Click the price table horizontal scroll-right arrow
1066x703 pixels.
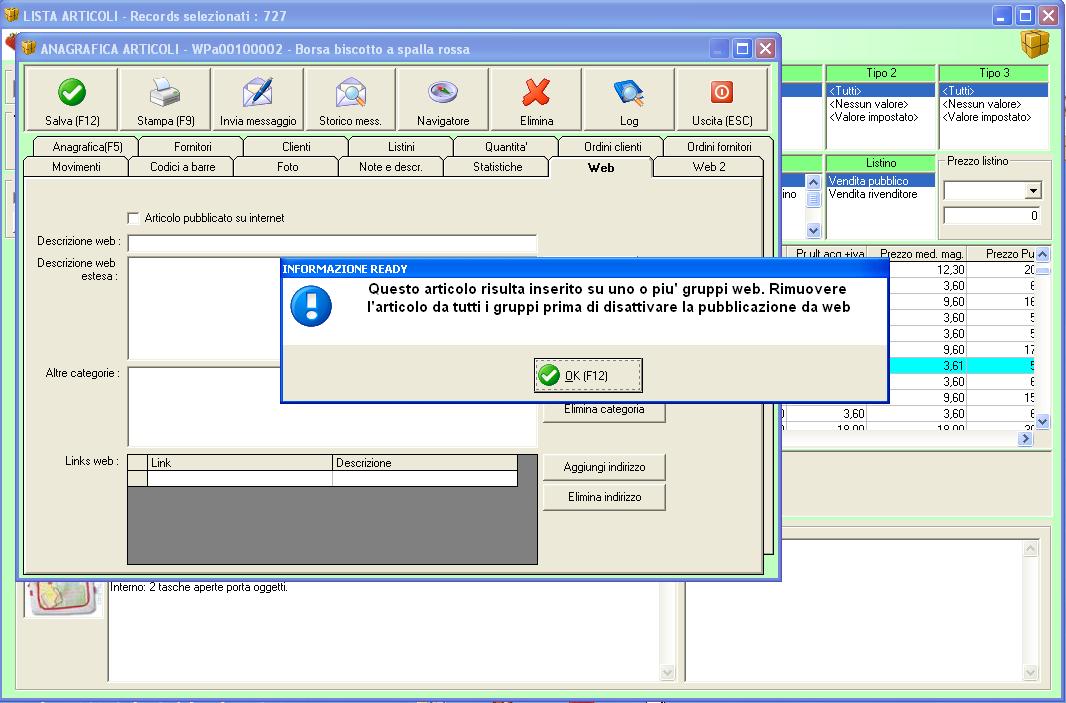(1025, 439)
